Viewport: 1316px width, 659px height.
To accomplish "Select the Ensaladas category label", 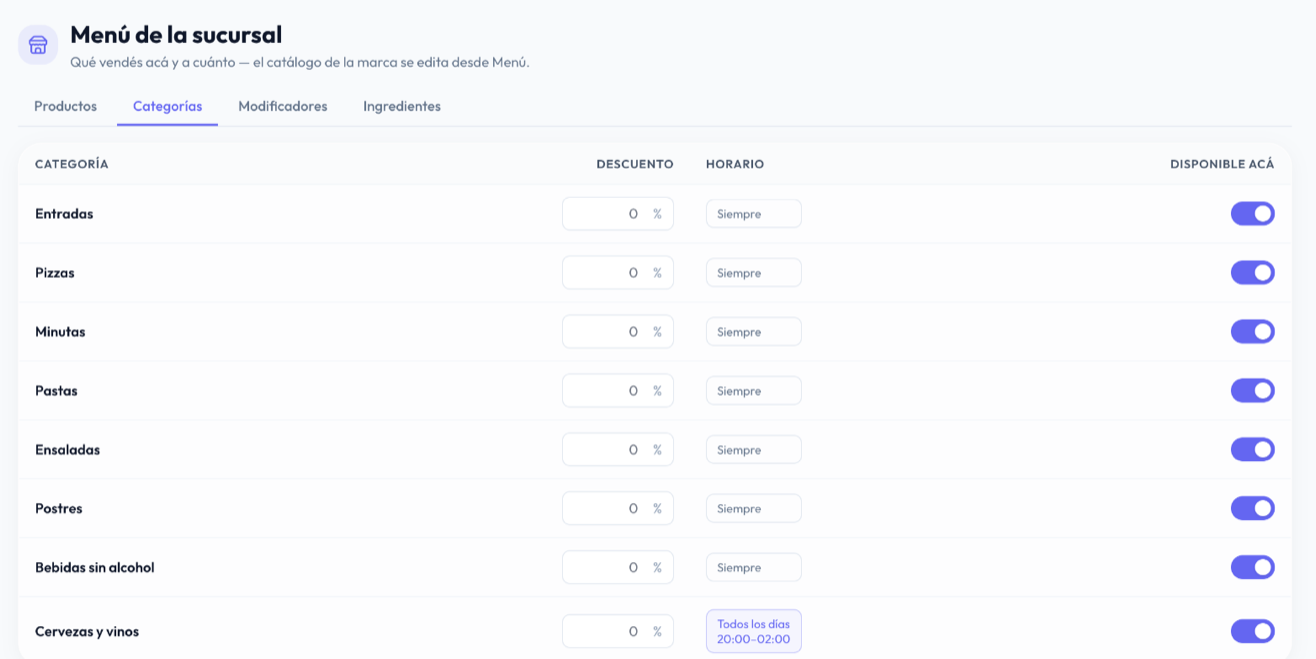I will [67, 450].
